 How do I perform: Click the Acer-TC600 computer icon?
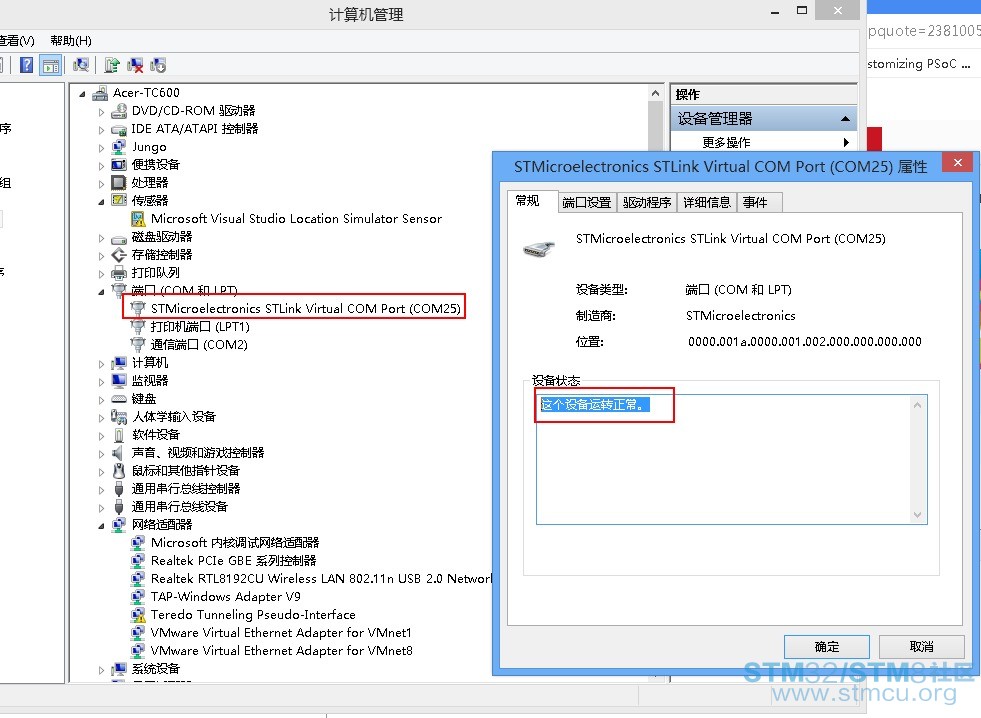tap(100, 93)
